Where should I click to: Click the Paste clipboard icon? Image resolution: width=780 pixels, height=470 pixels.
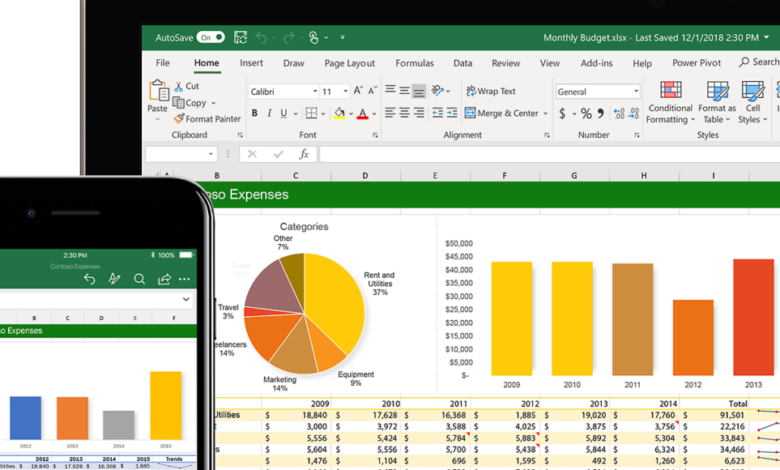coord(159,91)
